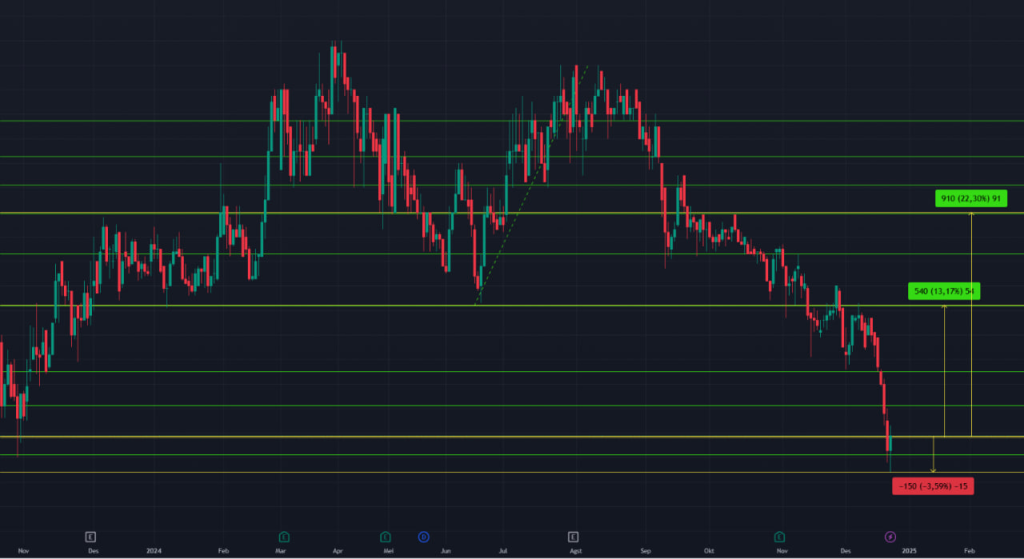This screenshot has width=1024, height=559.
Task: Click the Apr label on time axis
Action: (338, 551)
